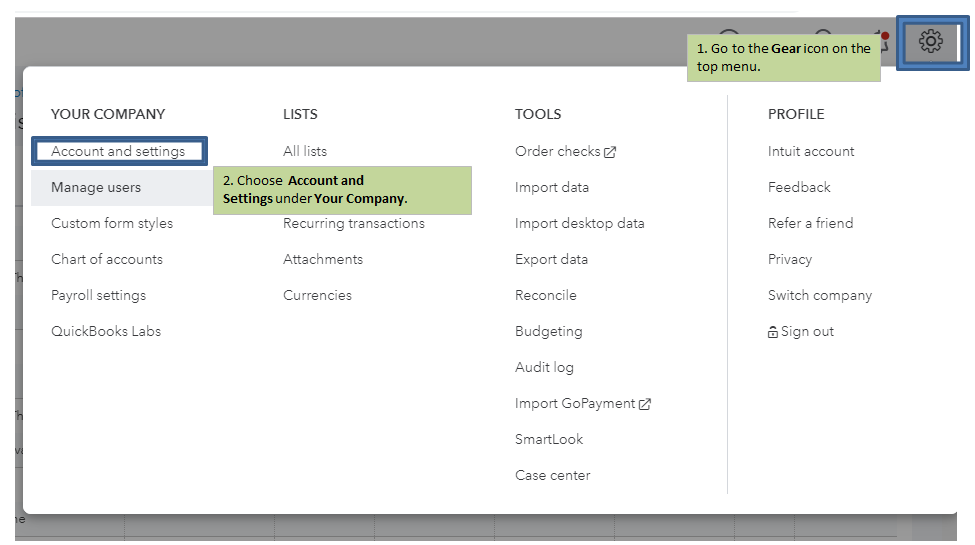The width and height of the screenshot is (975, 545).
Task: Open Reconcile tool
Action: coord(546,295)
